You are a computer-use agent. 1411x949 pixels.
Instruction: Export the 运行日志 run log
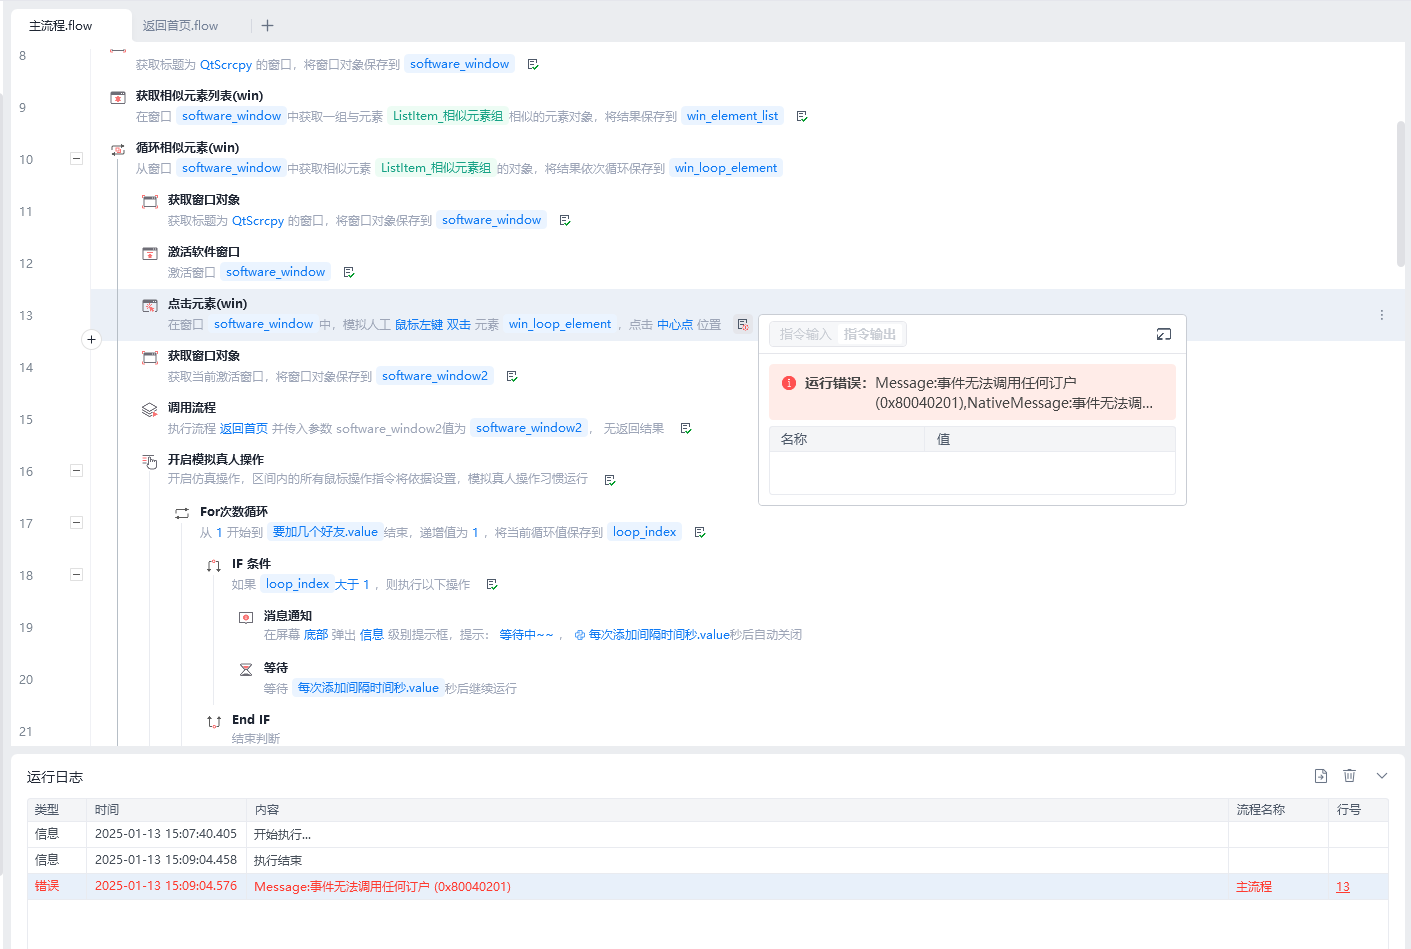click(x=1321, y=776)
